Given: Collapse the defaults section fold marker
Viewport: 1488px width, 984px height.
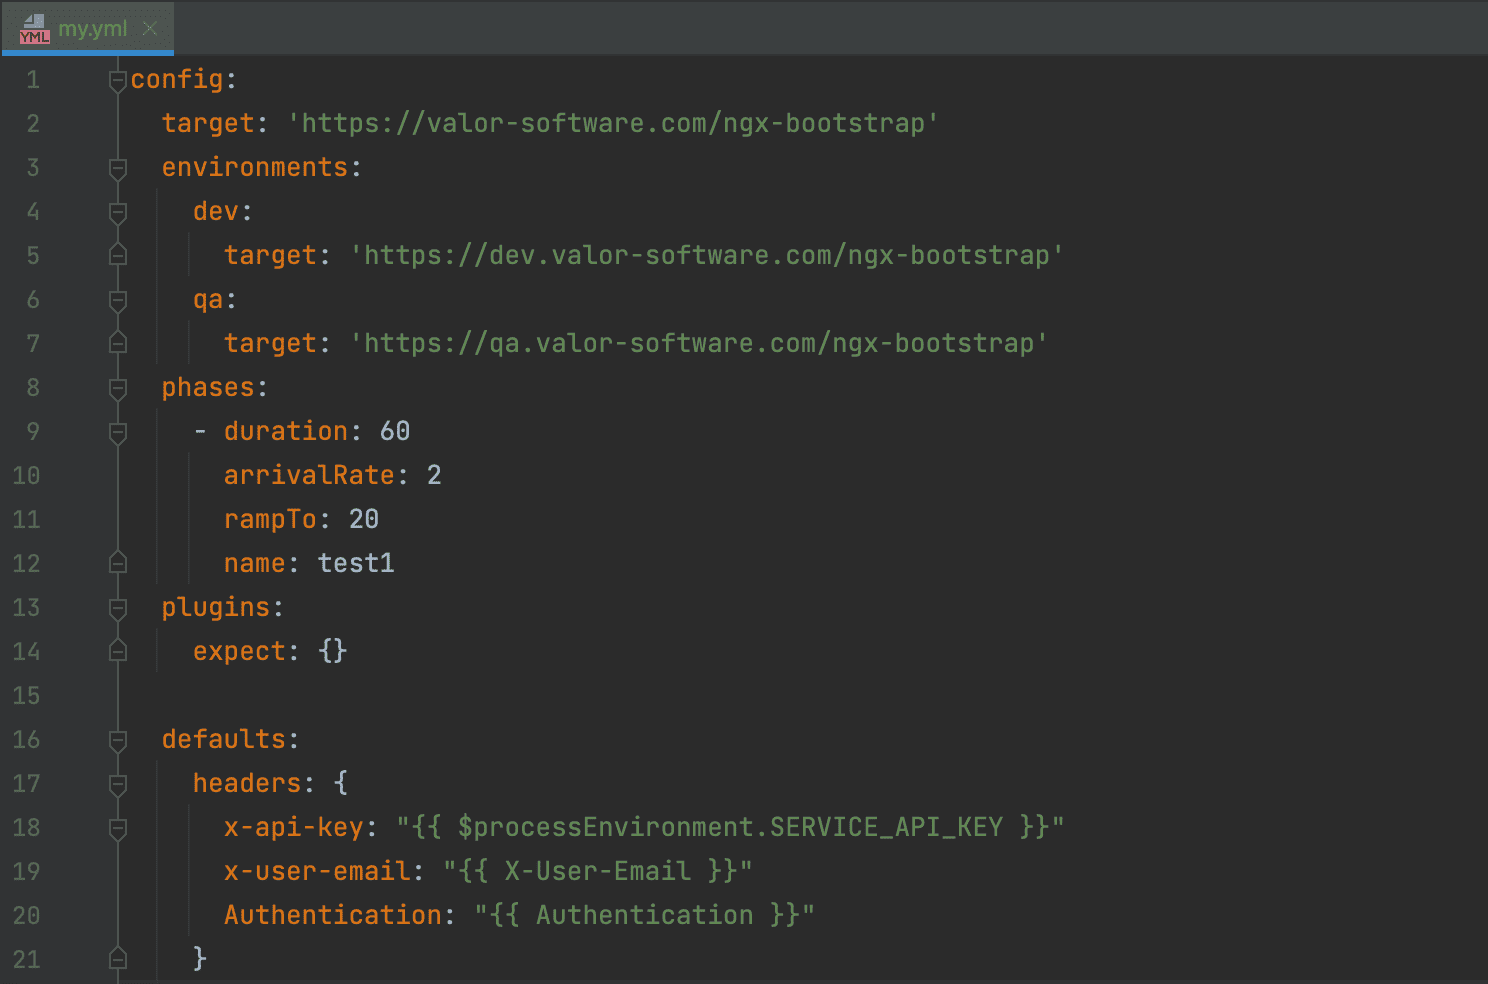Looking at the screenshot, I should 118,740.
